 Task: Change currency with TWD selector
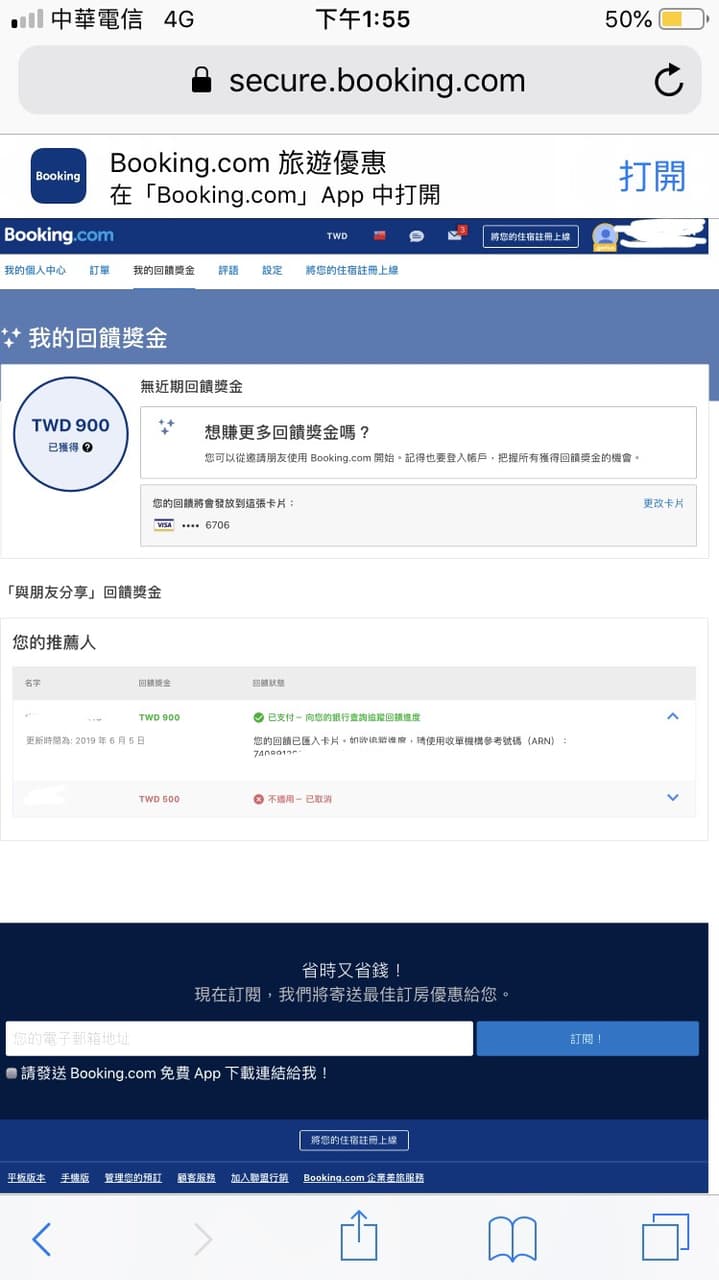337,237
